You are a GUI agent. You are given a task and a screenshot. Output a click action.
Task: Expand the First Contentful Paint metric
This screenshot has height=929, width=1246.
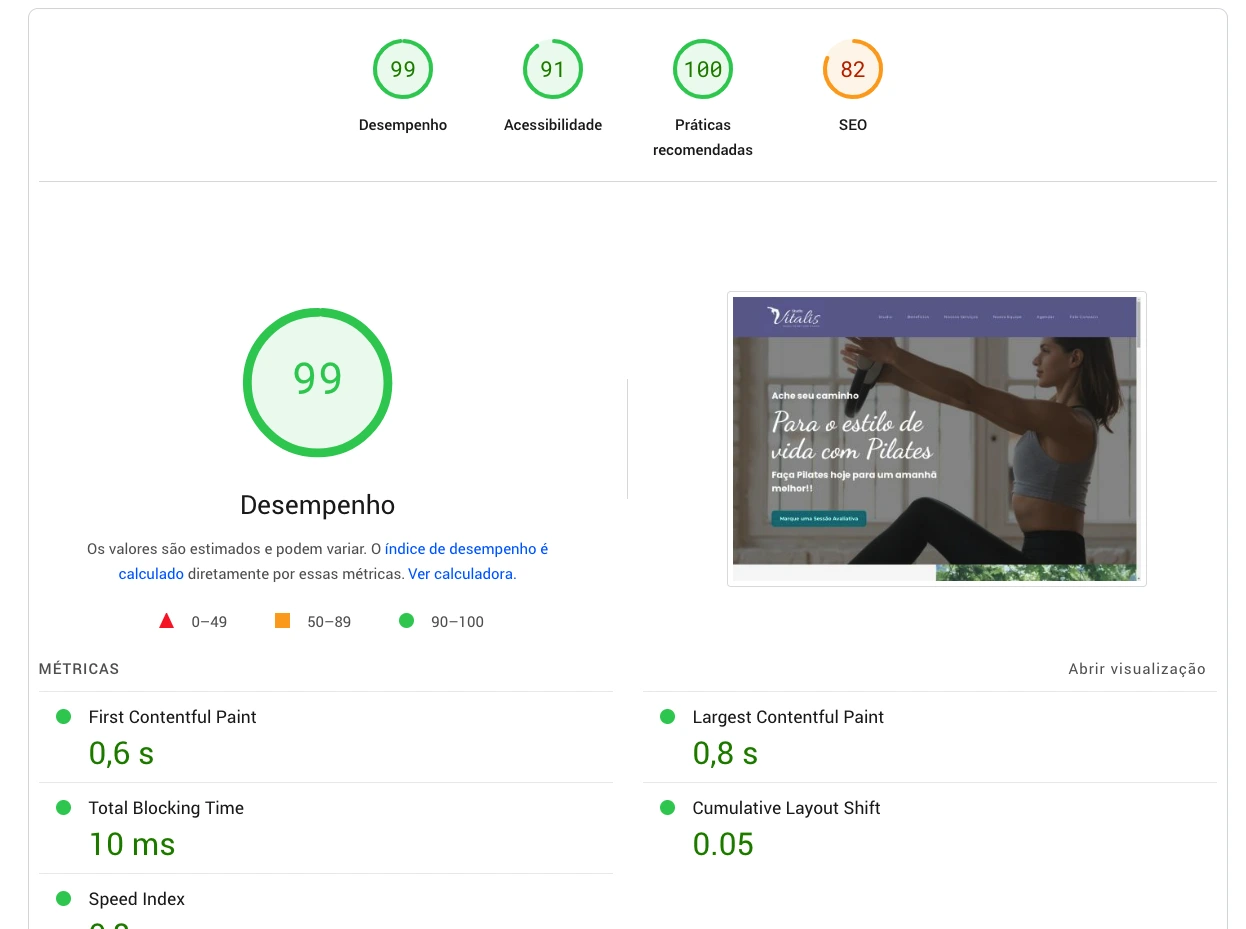(x=172, y=717)
